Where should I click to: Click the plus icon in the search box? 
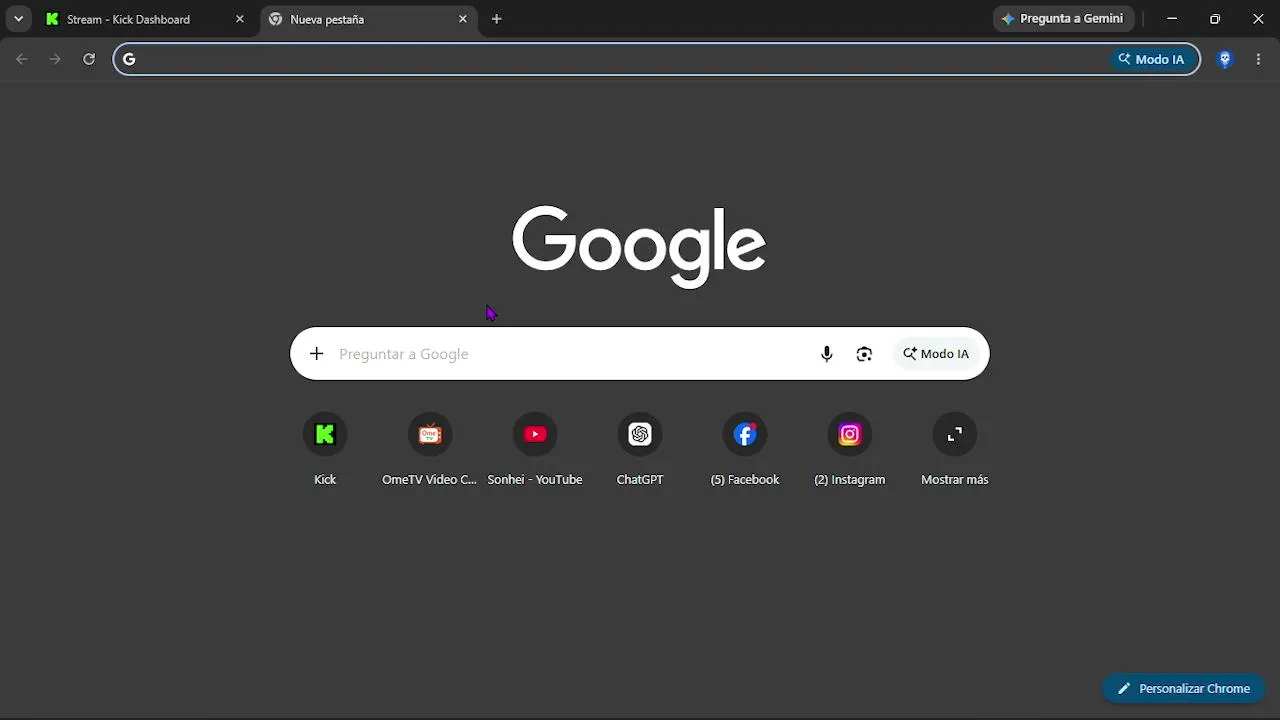click(316, 354)
